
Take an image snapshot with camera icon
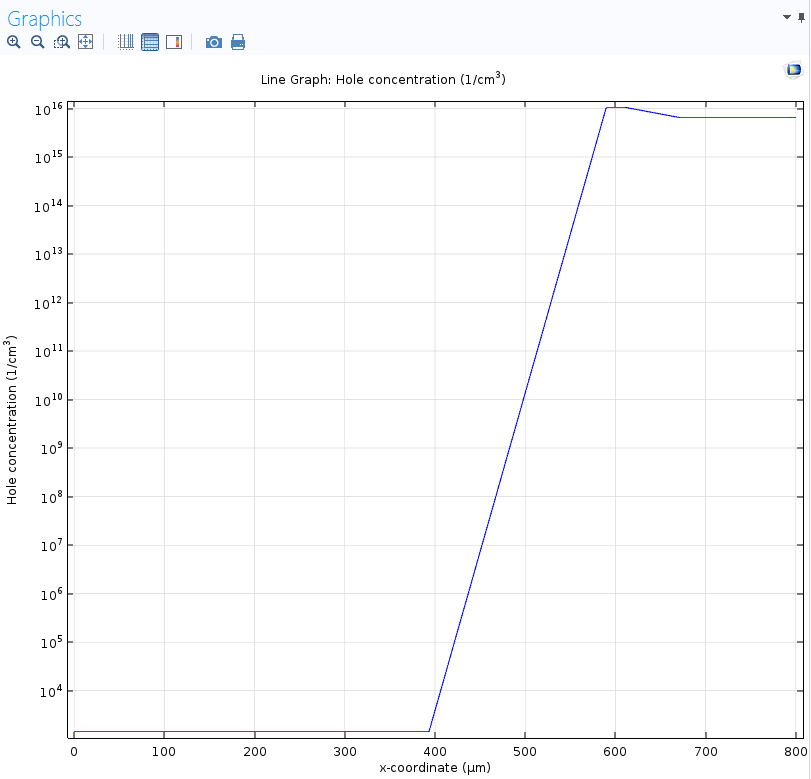point(214,42)
